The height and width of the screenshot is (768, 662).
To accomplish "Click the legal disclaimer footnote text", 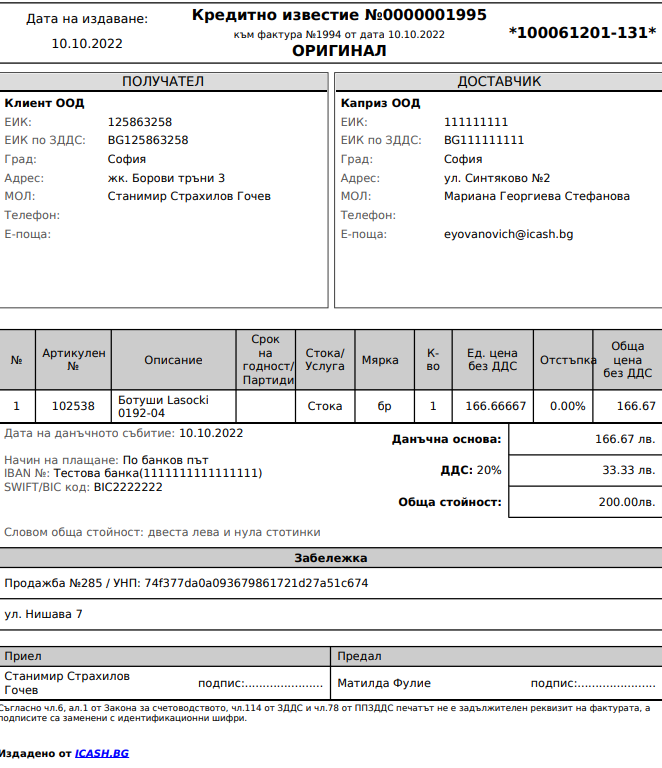I will pos(325,713).
